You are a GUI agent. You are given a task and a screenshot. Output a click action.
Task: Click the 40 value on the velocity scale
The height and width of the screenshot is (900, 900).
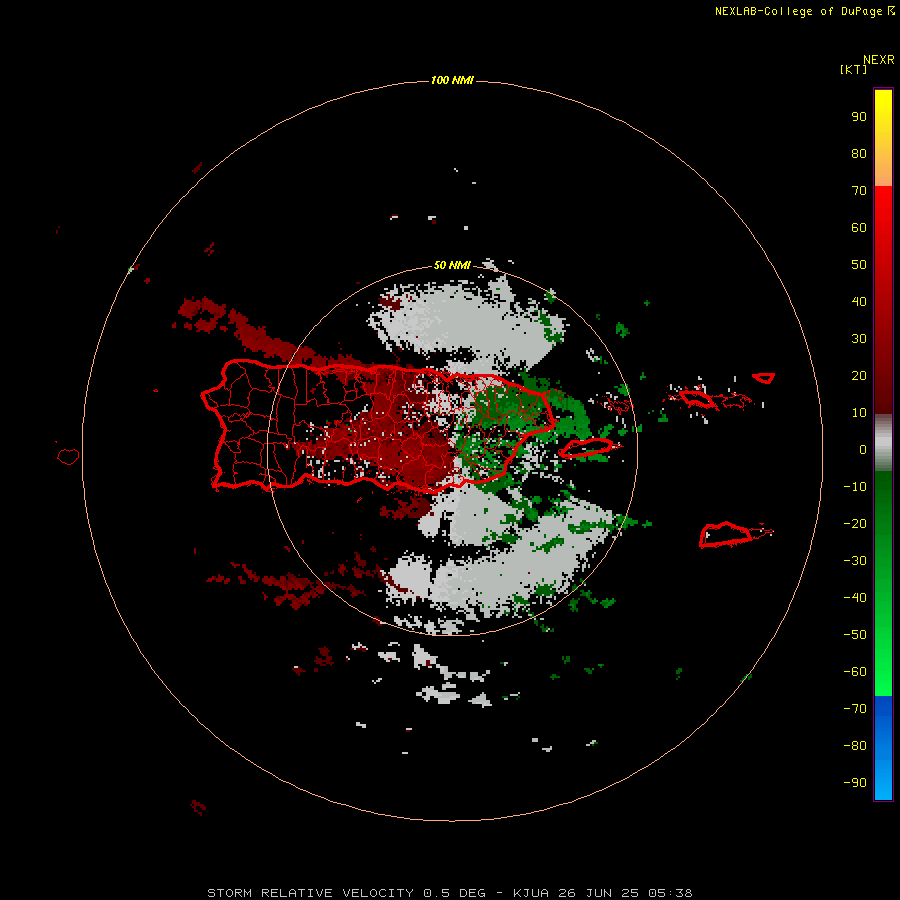pyautogui.click(x=859, y=302)
